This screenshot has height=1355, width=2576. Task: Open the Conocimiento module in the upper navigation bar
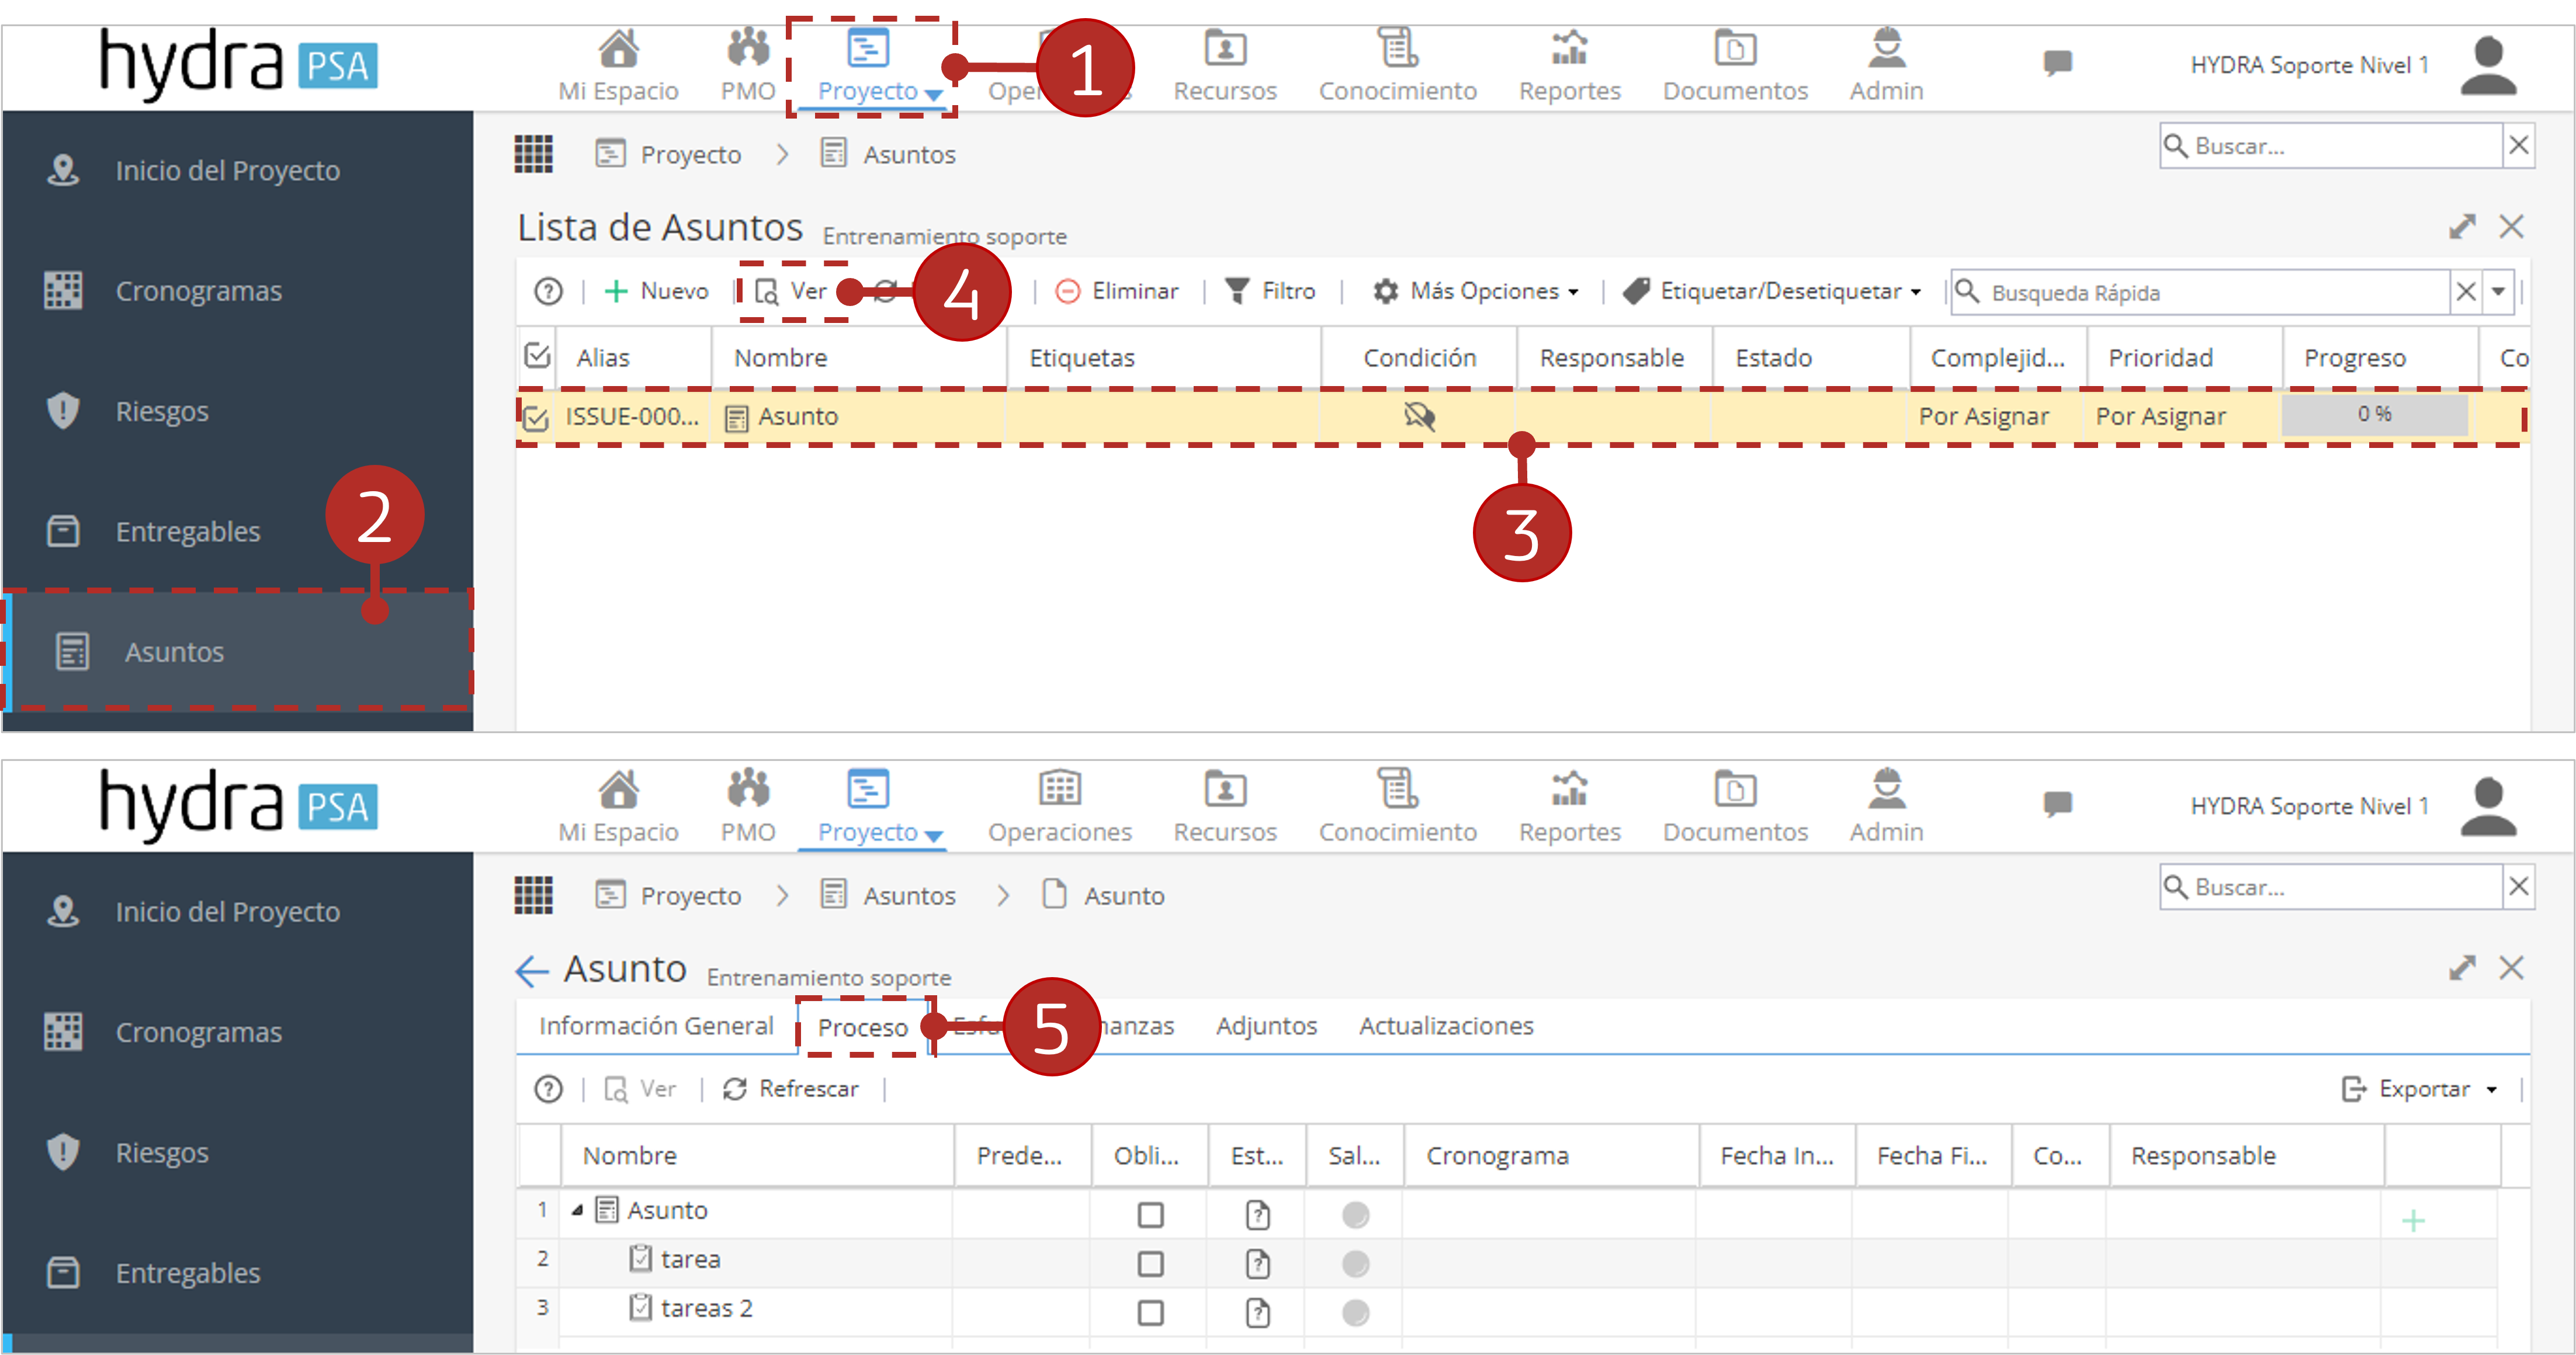(1397, 66)
